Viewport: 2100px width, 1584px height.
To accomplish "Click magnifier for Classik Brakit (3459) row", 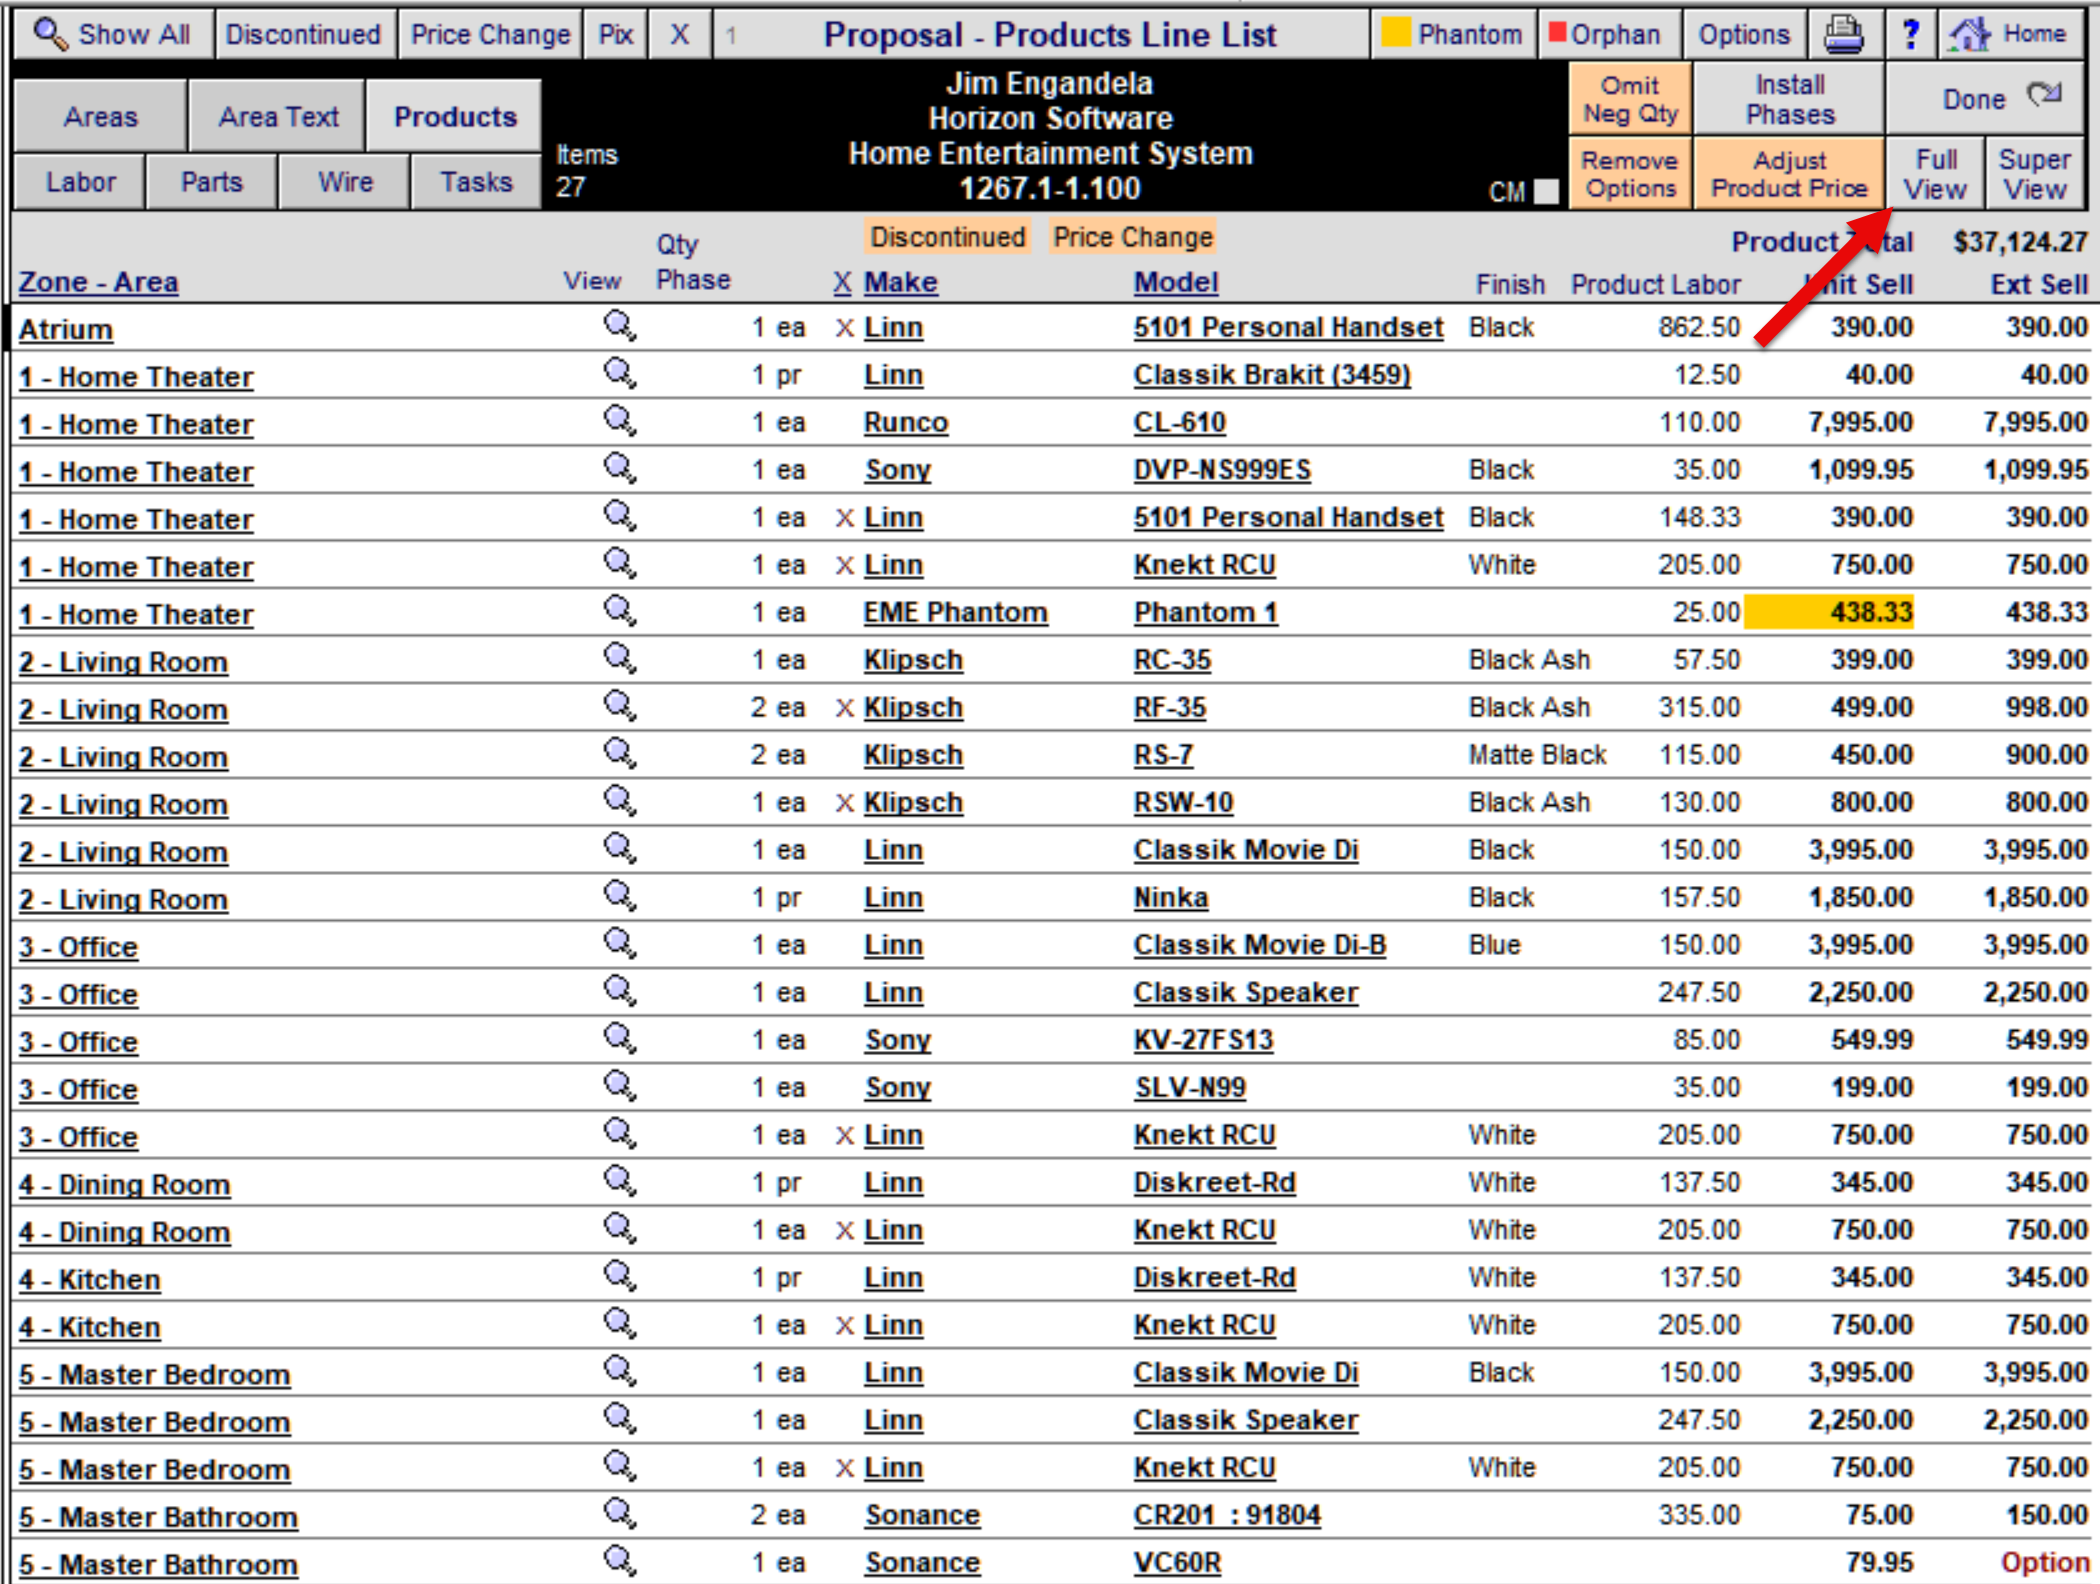I will click(620, 374).
